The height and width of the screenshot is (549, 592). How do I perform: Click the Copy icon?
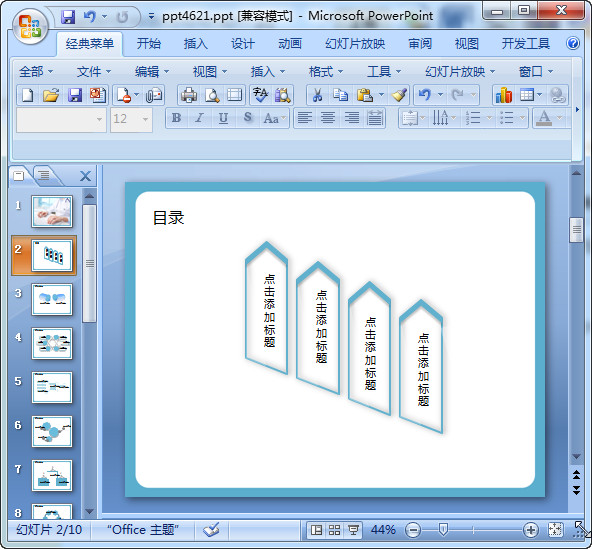pos(341,95)
